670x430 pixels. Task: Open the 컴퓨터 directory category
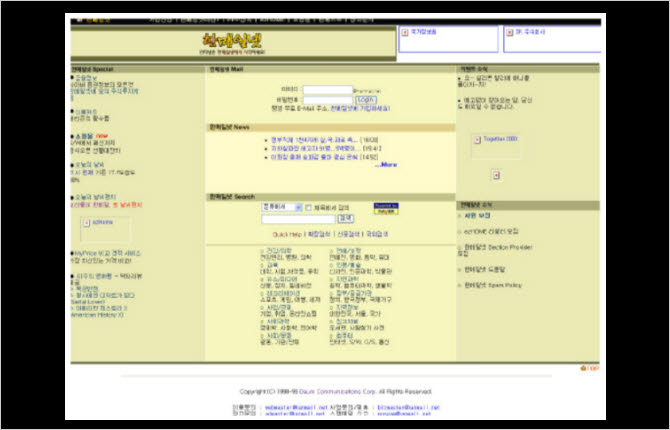coord(344,336)
